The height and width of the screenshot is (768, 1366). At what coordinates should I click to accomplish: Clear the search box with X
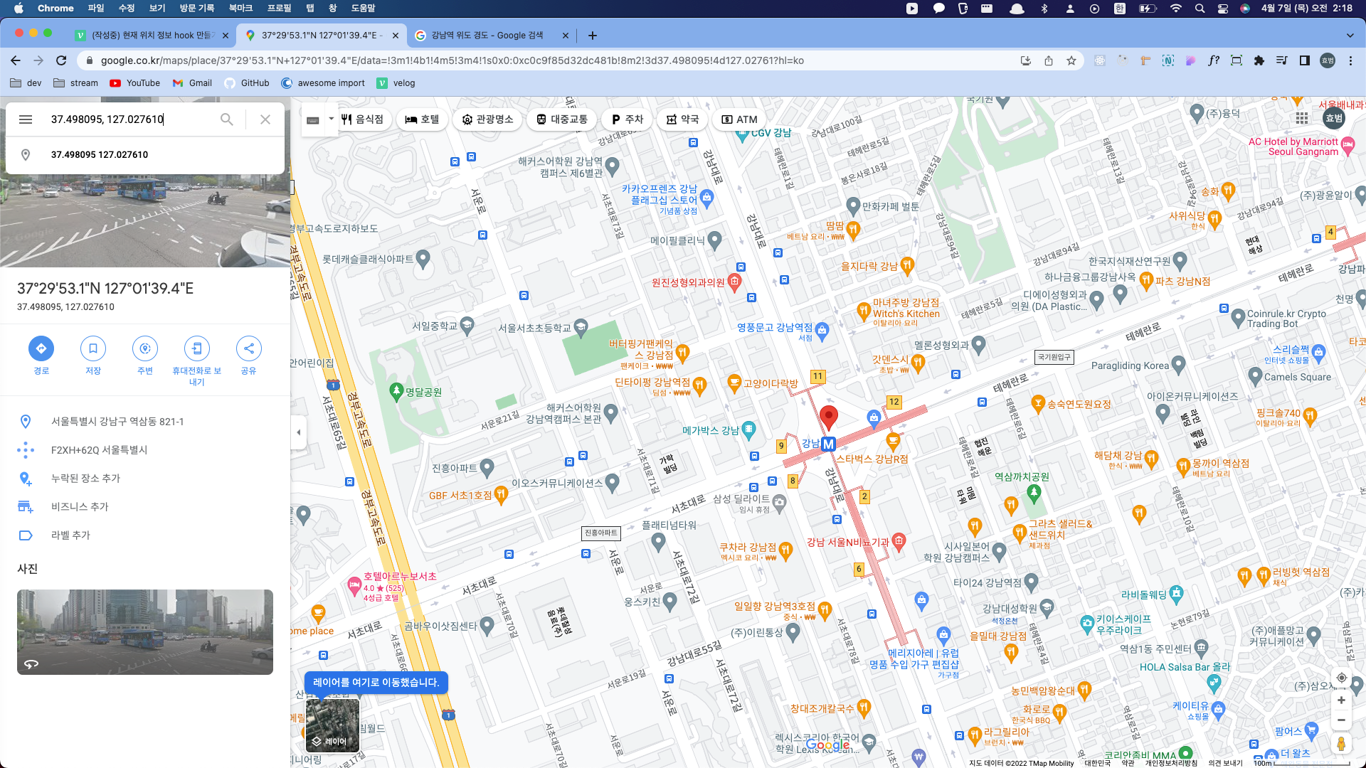click(x=265, y=120)
